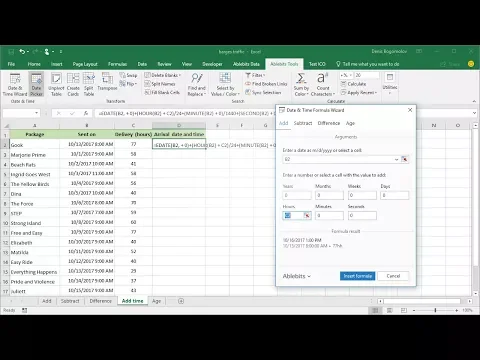Click the Insert formula button

tap(358, 276)
